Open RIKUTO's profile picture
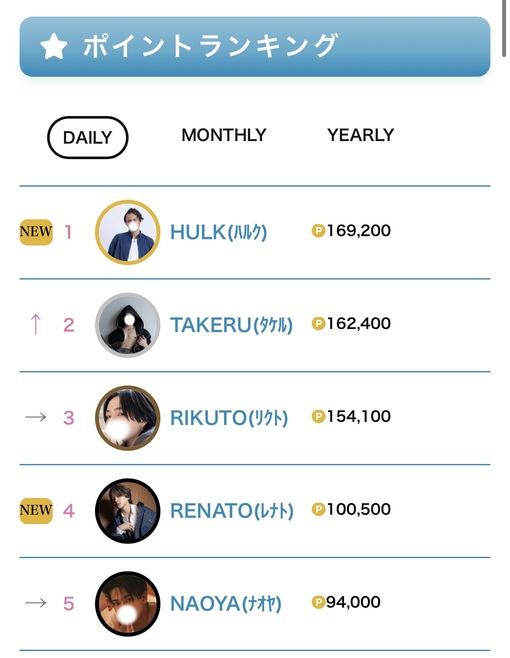Viewport: 510px width, 658px height. (x=128, y=418)
